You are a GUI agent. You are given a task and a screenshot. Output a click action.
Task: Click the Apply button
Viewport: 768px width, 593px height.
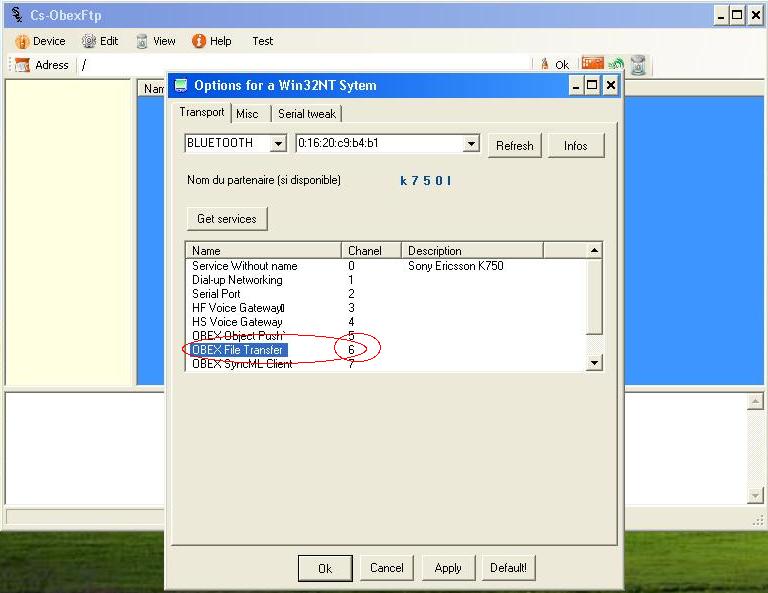coord(448,568)
